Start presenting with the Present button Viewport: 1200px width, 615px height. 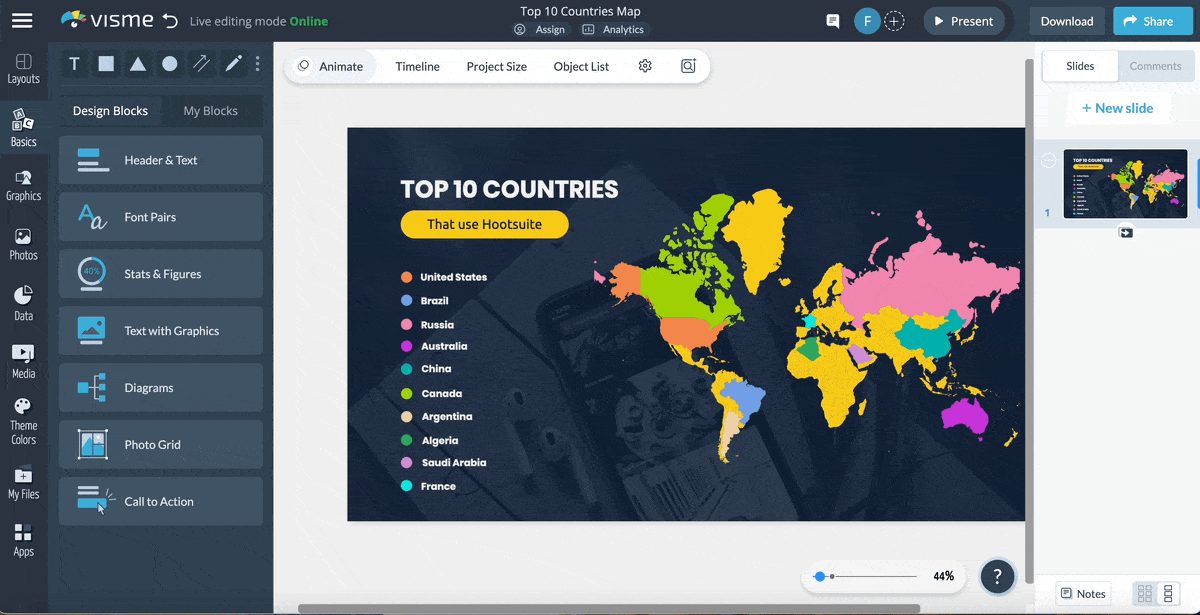(x=963, y=20)
